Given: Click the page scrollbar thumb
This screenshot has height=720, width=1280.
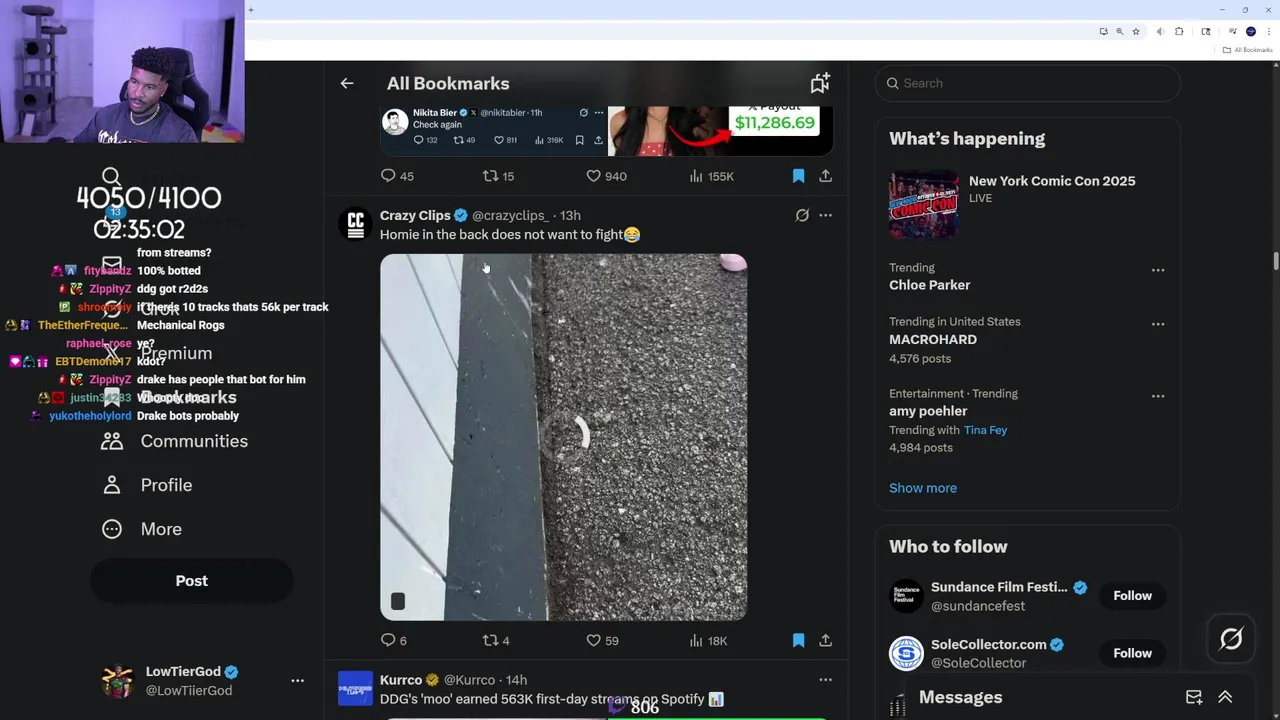Looking at the screenshot, I should 1275,261.
